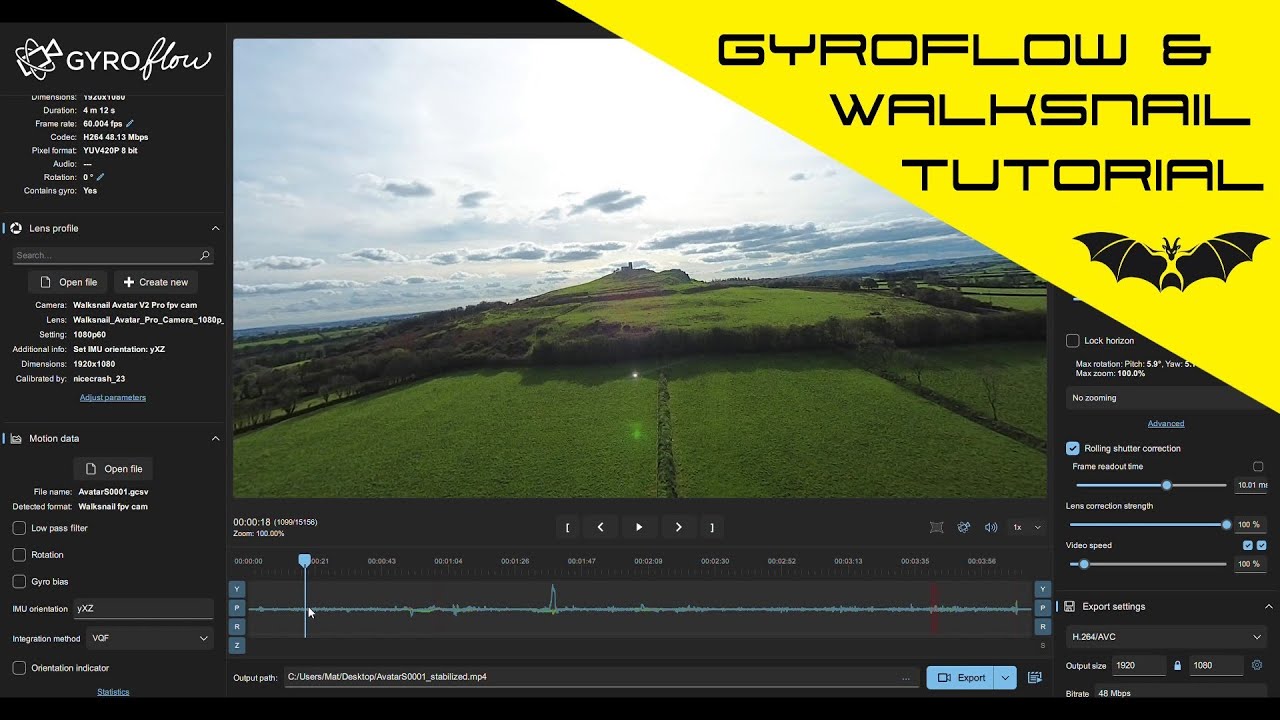Toggle P axis button left of gyro chart
Viewport: 1280px width, 720px height.
pos(237,608)
